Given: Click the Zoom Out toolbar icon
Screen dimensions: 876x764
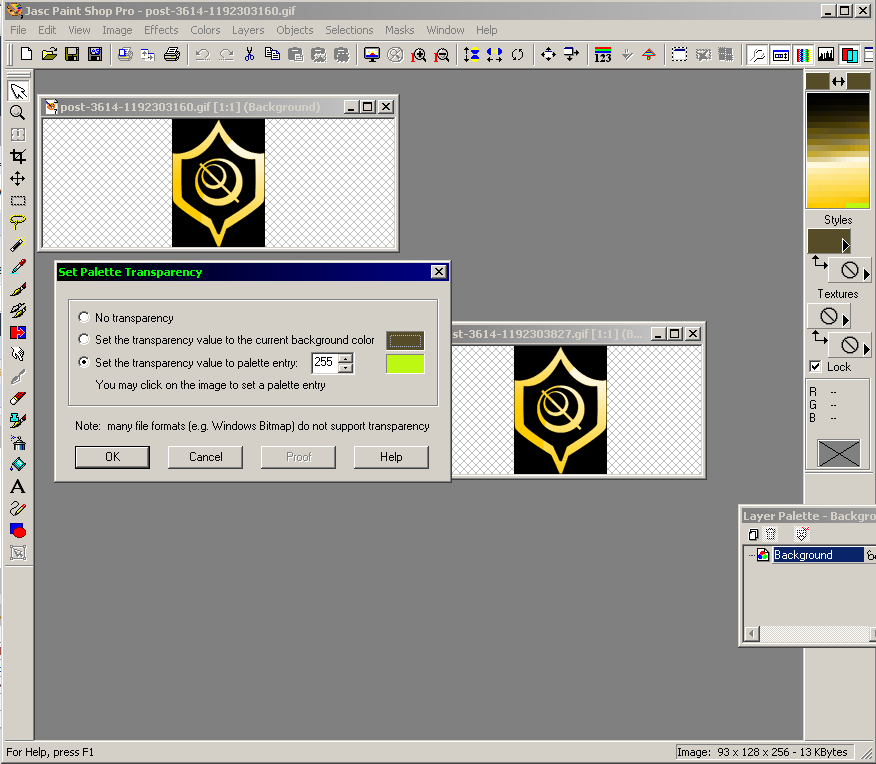Looking at the screenshot, I should tap(441, 54).
